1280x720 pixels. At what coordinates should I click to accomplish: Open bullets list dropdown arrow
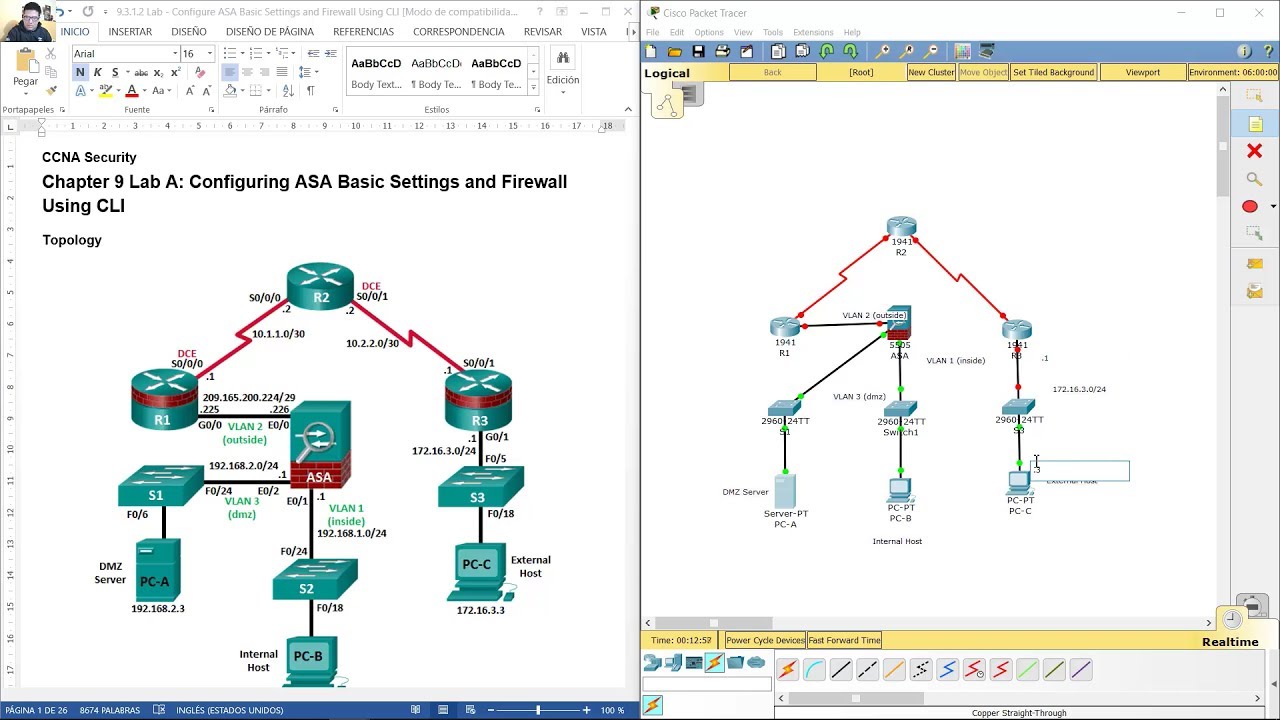[244, 54]
